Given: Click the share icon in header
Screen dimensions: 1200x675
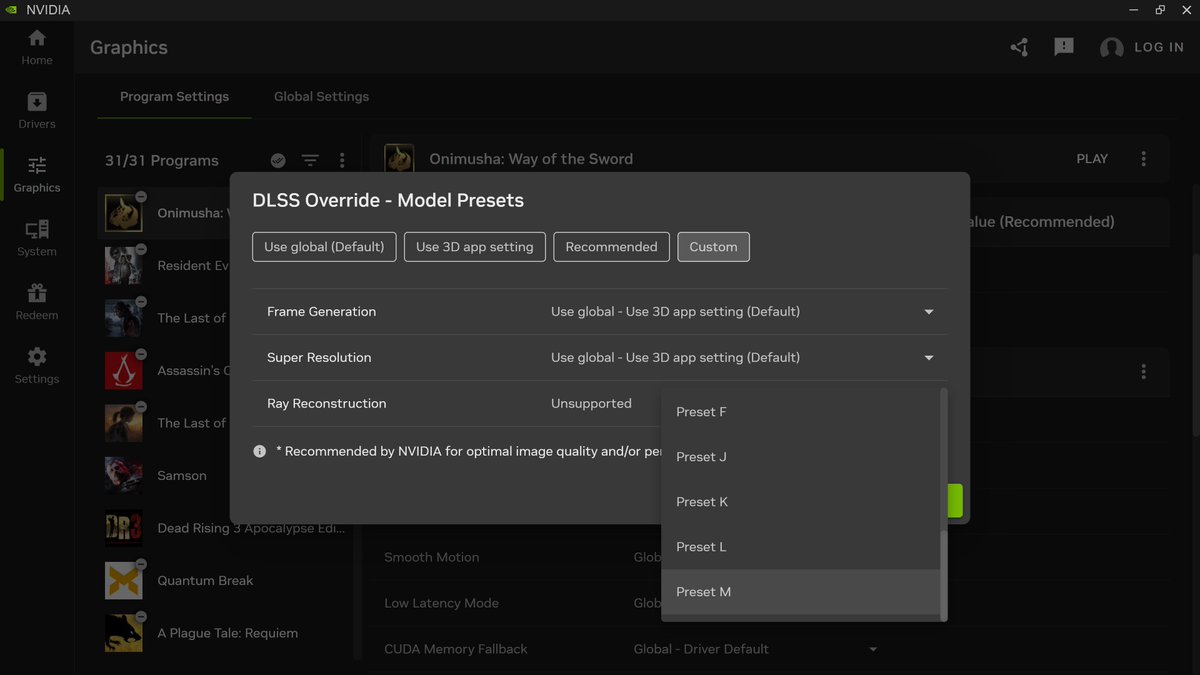Looking at the screenshot, I should click(x=1019, y=47).
